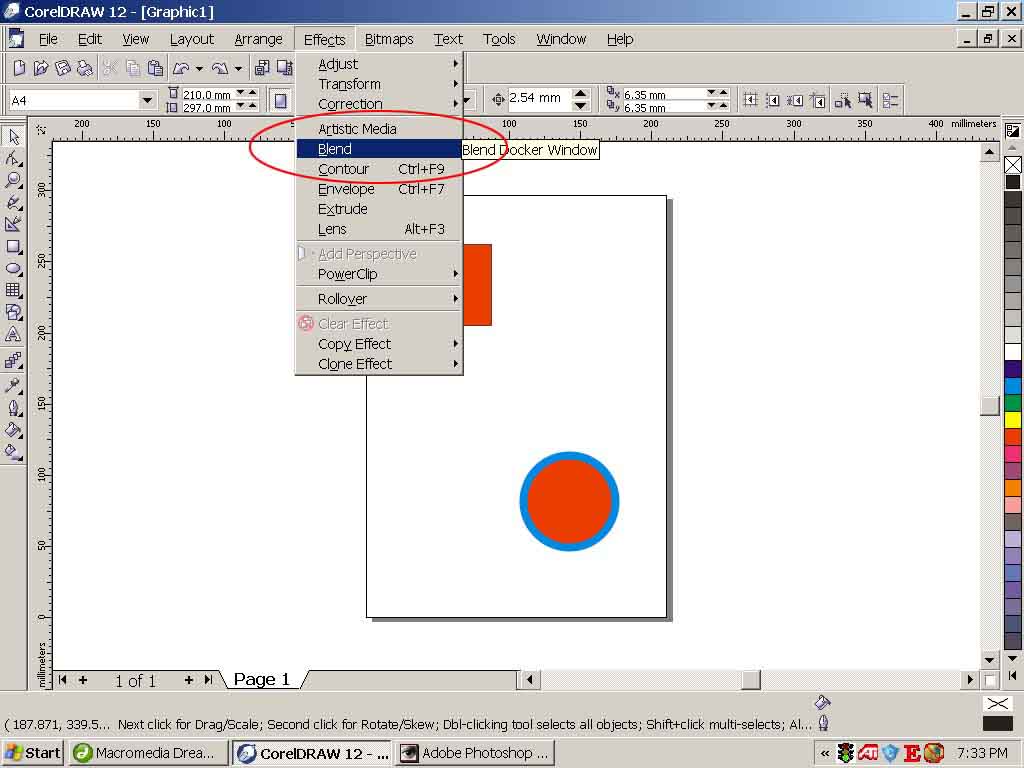The height and width of the screenshot is (768, 1024).
Task: Expand the Redo history dropdown arrow
Action: click(238, 68)
